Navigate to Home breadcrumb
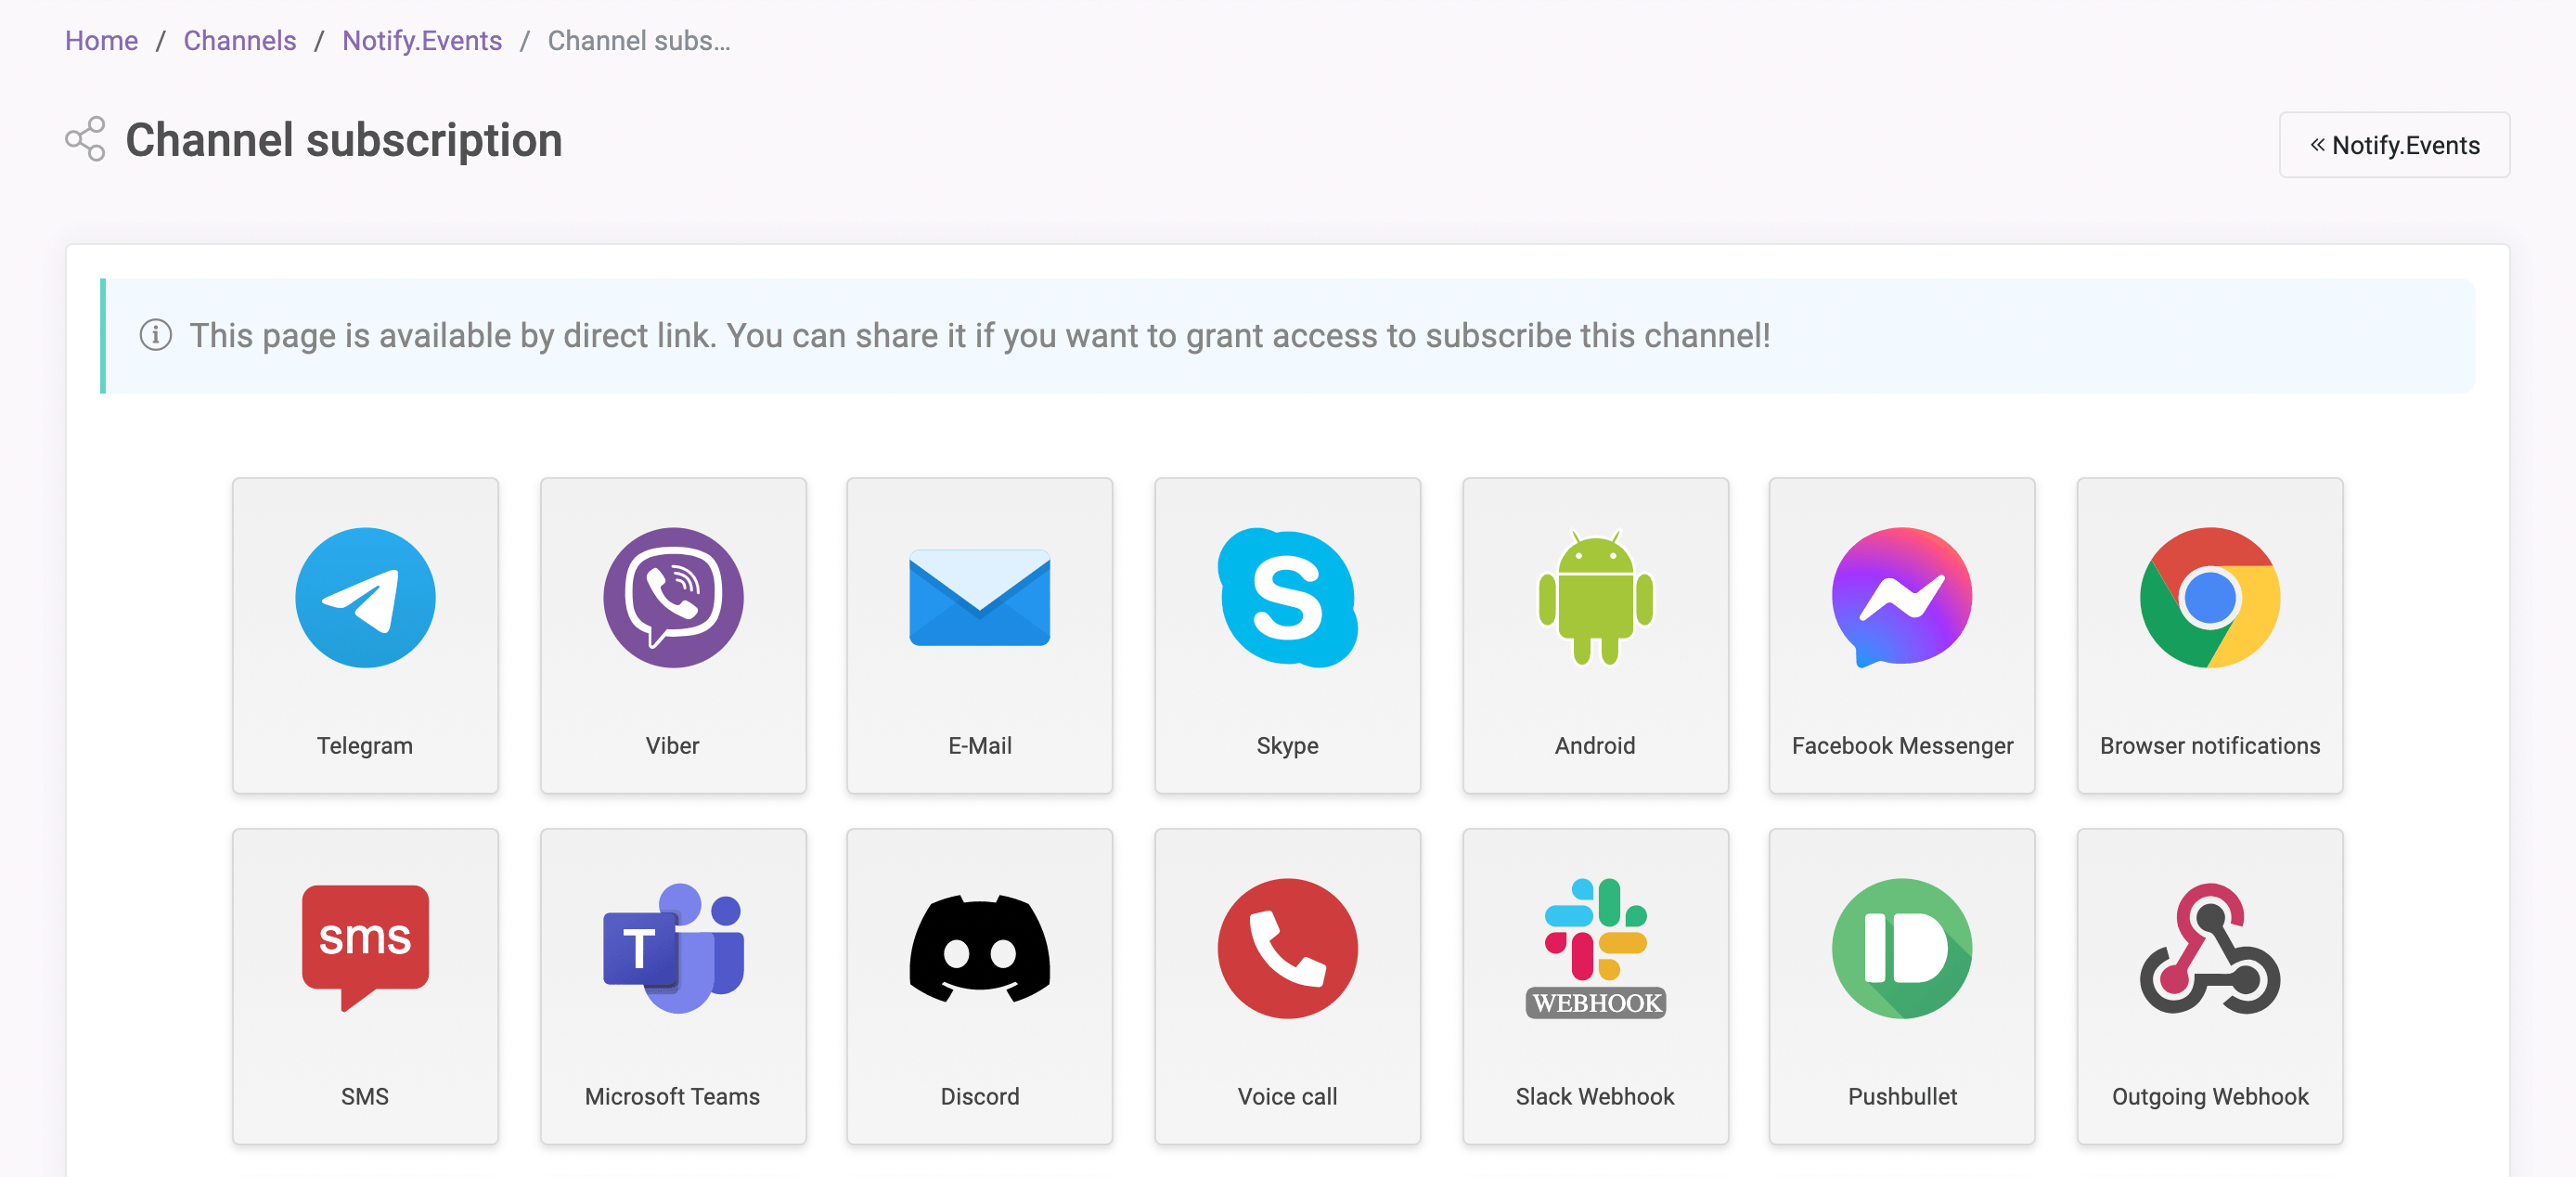Screen dimensions: 2576x1177 tap(102, 40)
